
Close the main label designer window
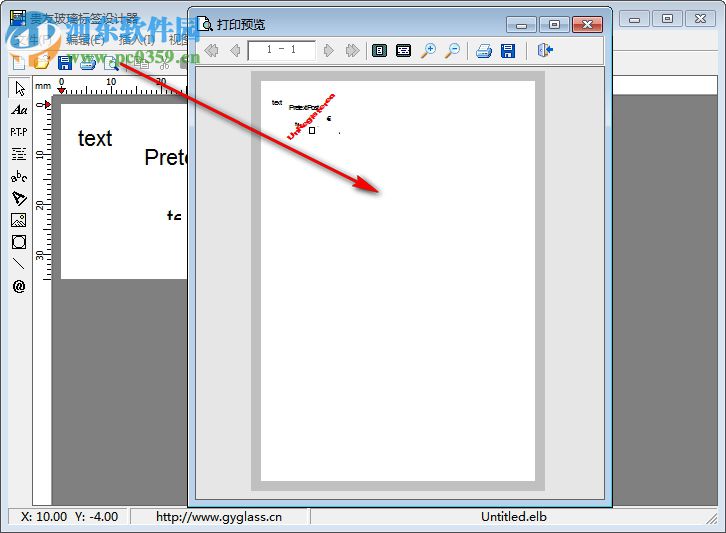pos(701,19)
